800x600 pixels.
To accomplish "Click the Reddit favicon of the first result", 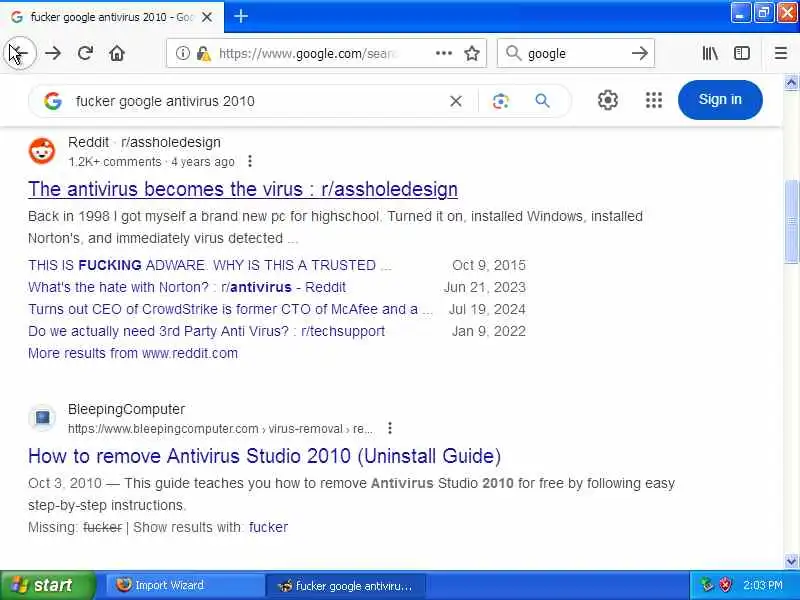I will (42, 151).
